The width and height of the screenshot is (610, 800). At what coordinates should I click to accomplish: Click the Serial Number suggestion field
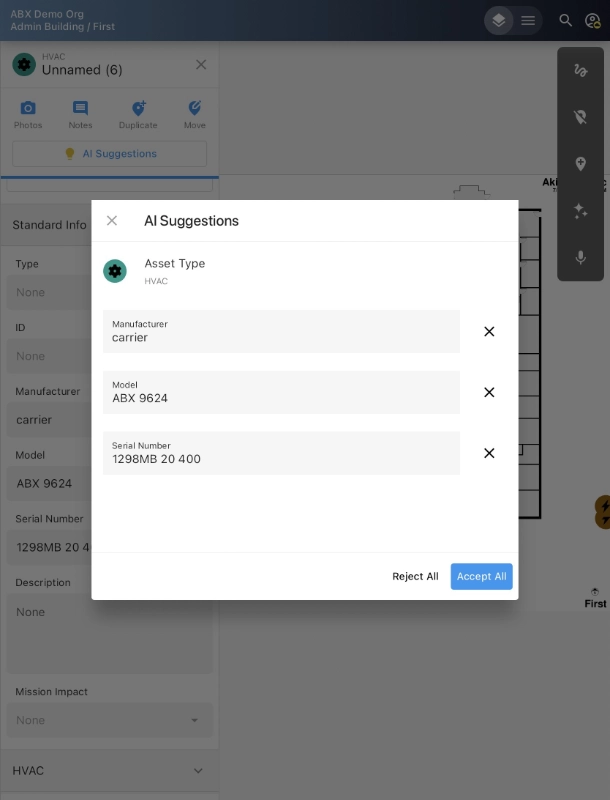tap(281, 453)
